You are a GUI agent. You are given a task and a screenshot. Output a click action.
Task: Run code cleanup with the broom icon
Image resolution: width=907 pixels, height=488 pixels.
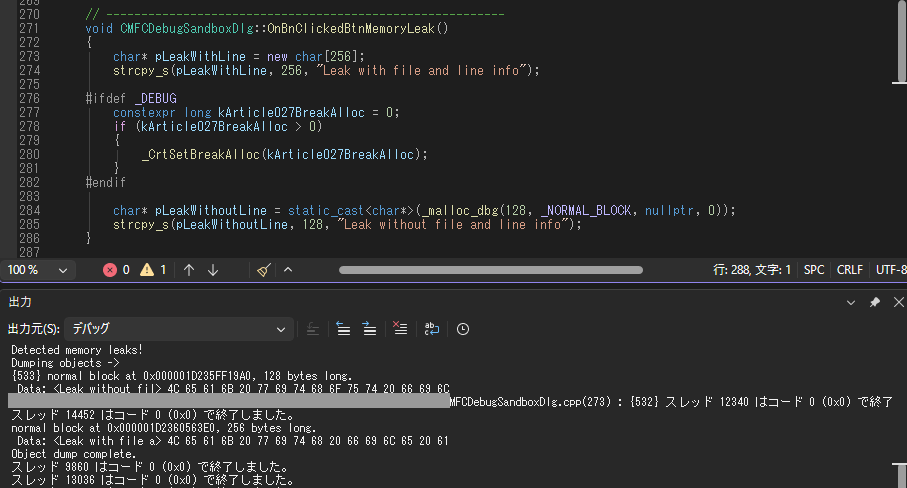264,270
